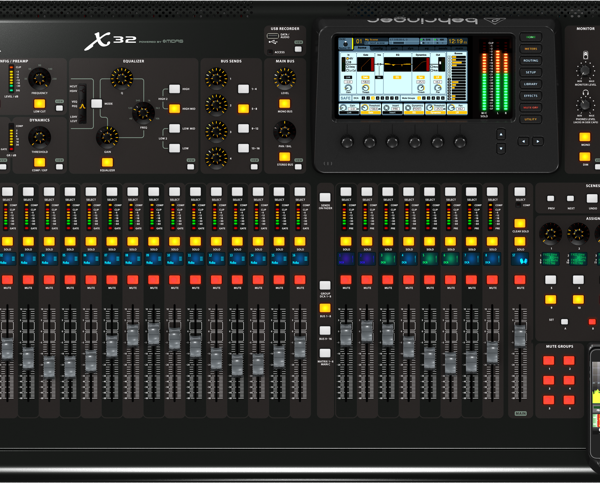600x483 pixels.
Task: Open the SETUP screen view
Action: pos(530,72)
